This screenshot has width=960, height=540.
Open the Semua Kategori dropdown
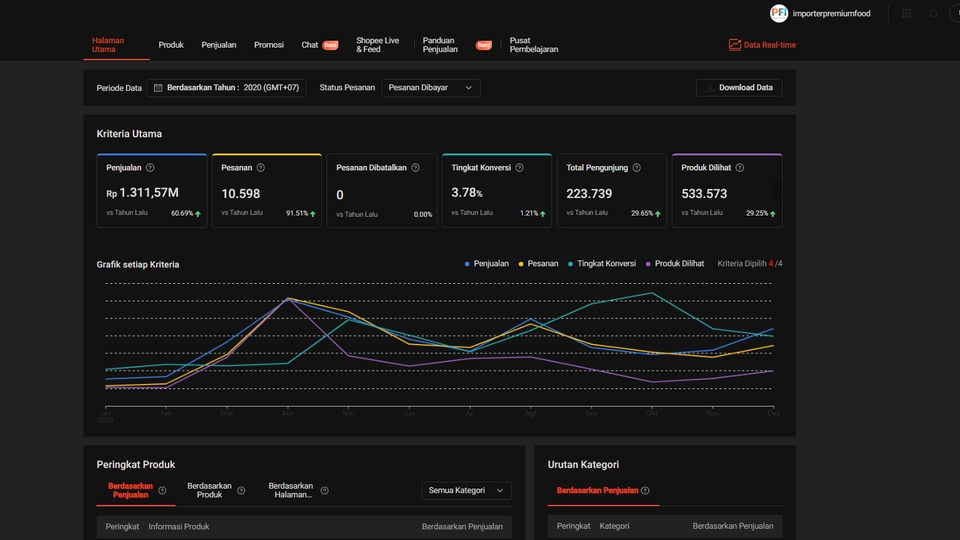click(467, 490)
